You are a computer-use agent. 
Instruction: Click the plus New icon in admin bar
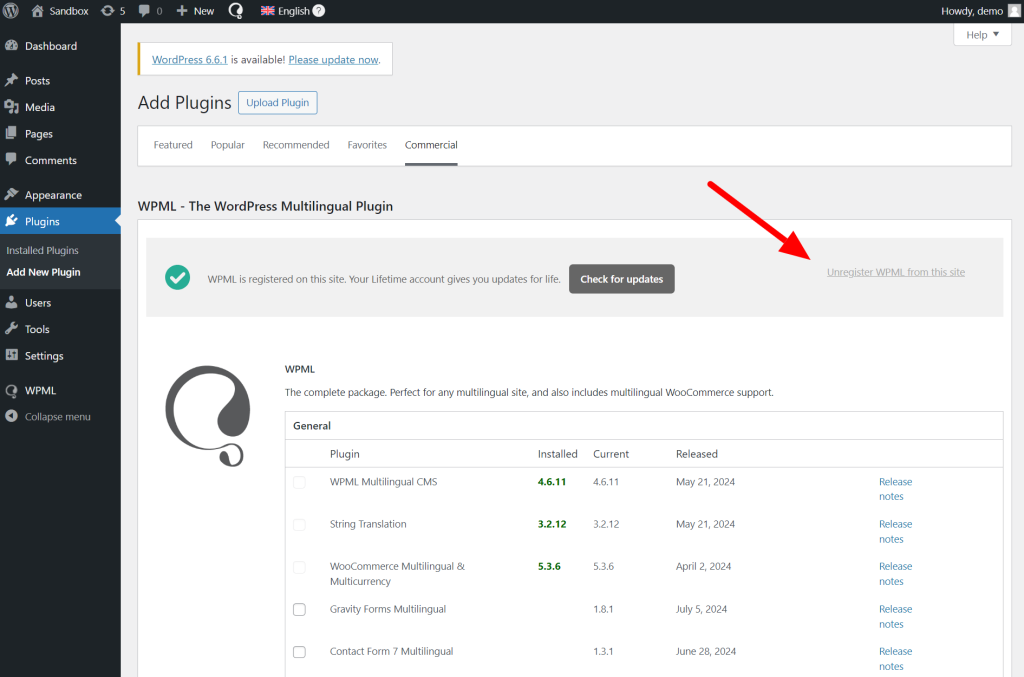182,11
